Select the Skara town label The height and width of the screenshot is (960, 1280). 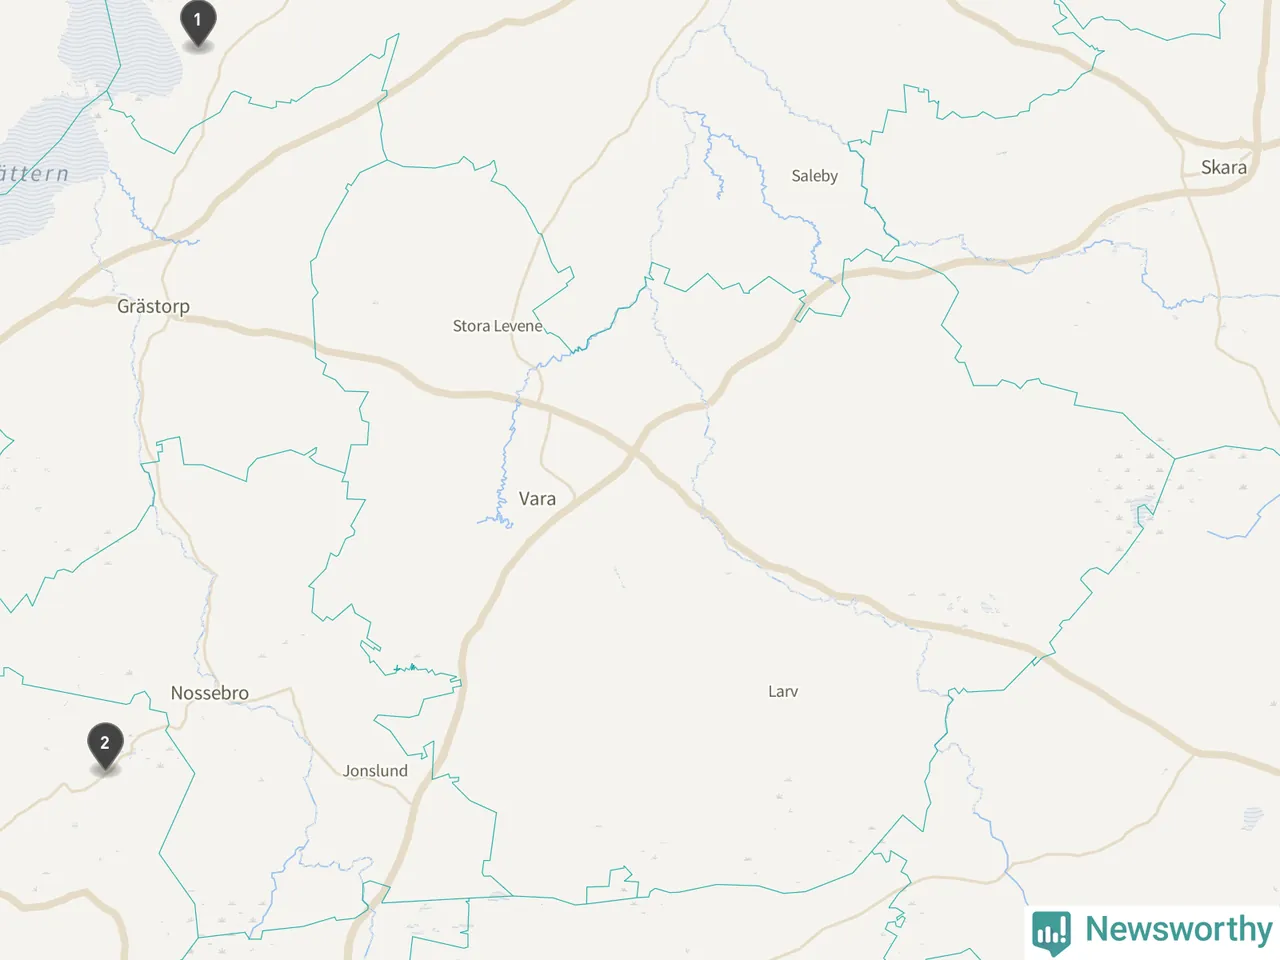1224,167
